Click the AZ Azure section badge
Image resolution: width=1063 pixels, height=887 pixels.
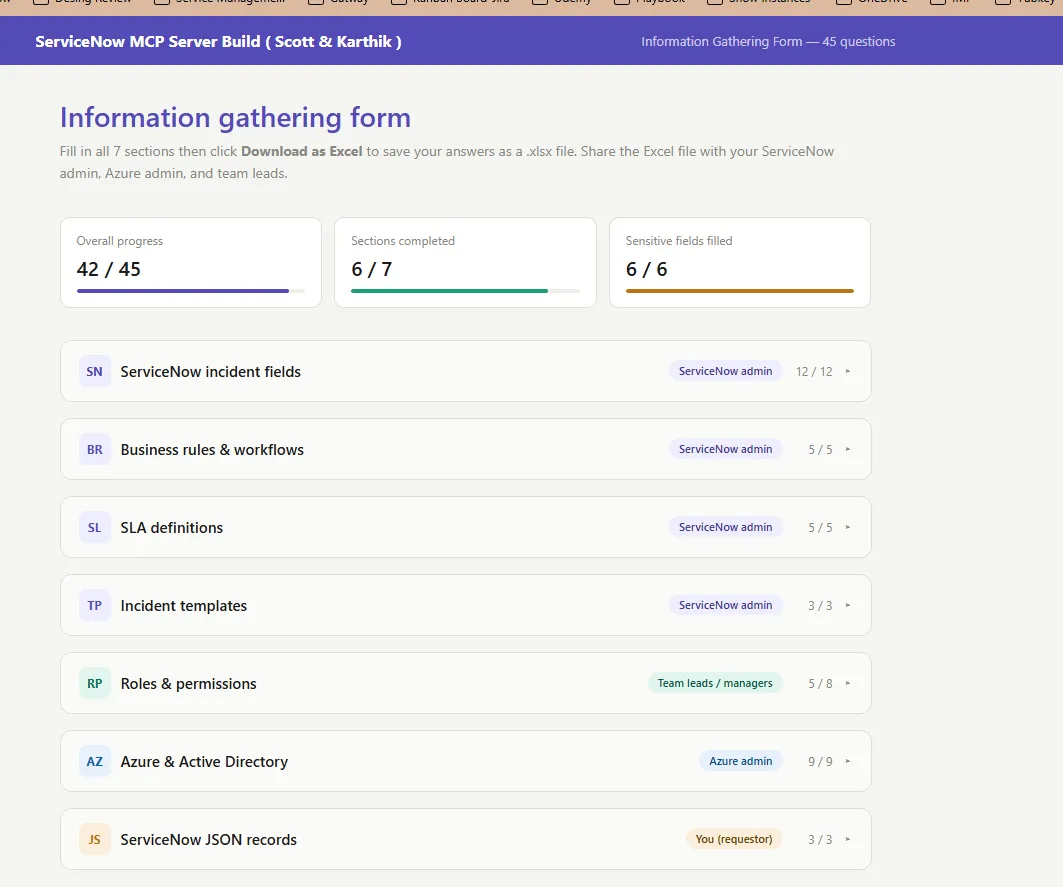tap(94, 762)
